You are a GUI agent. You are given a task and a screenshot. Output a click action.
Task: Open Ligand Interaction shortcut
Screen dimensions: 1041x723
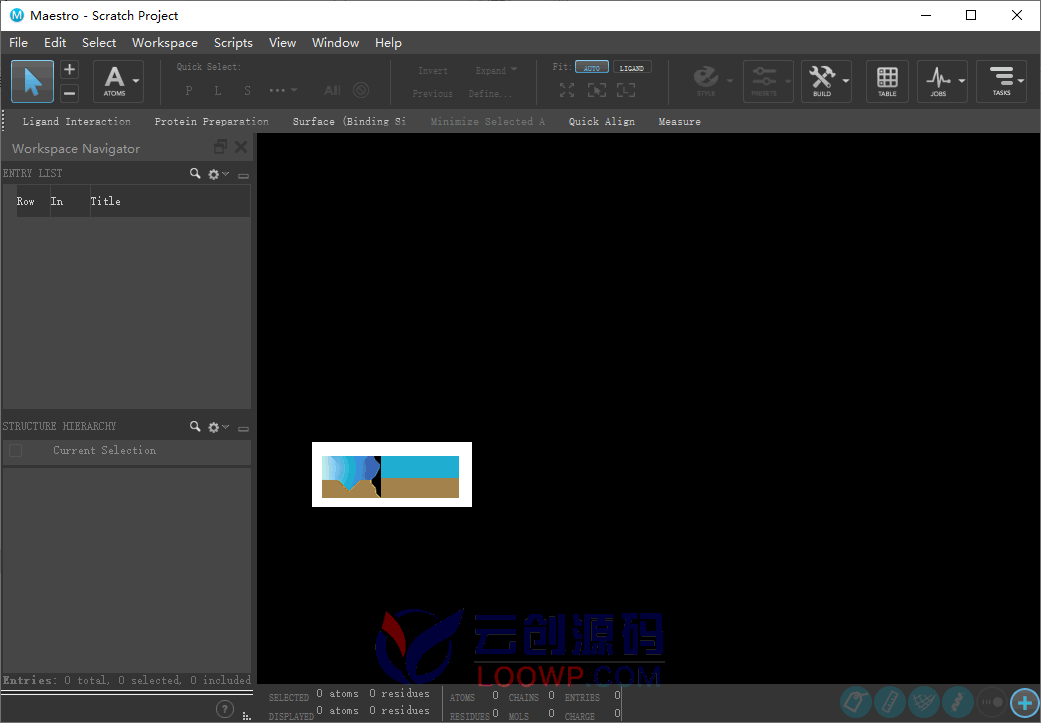click(76, 121)
